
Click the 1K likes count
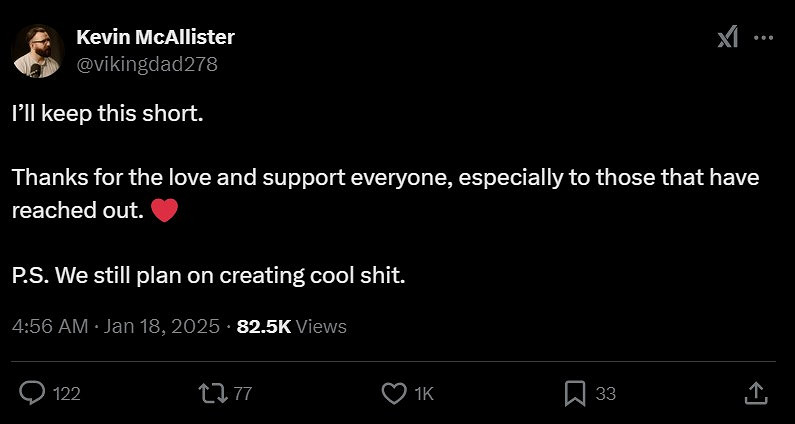424,394
